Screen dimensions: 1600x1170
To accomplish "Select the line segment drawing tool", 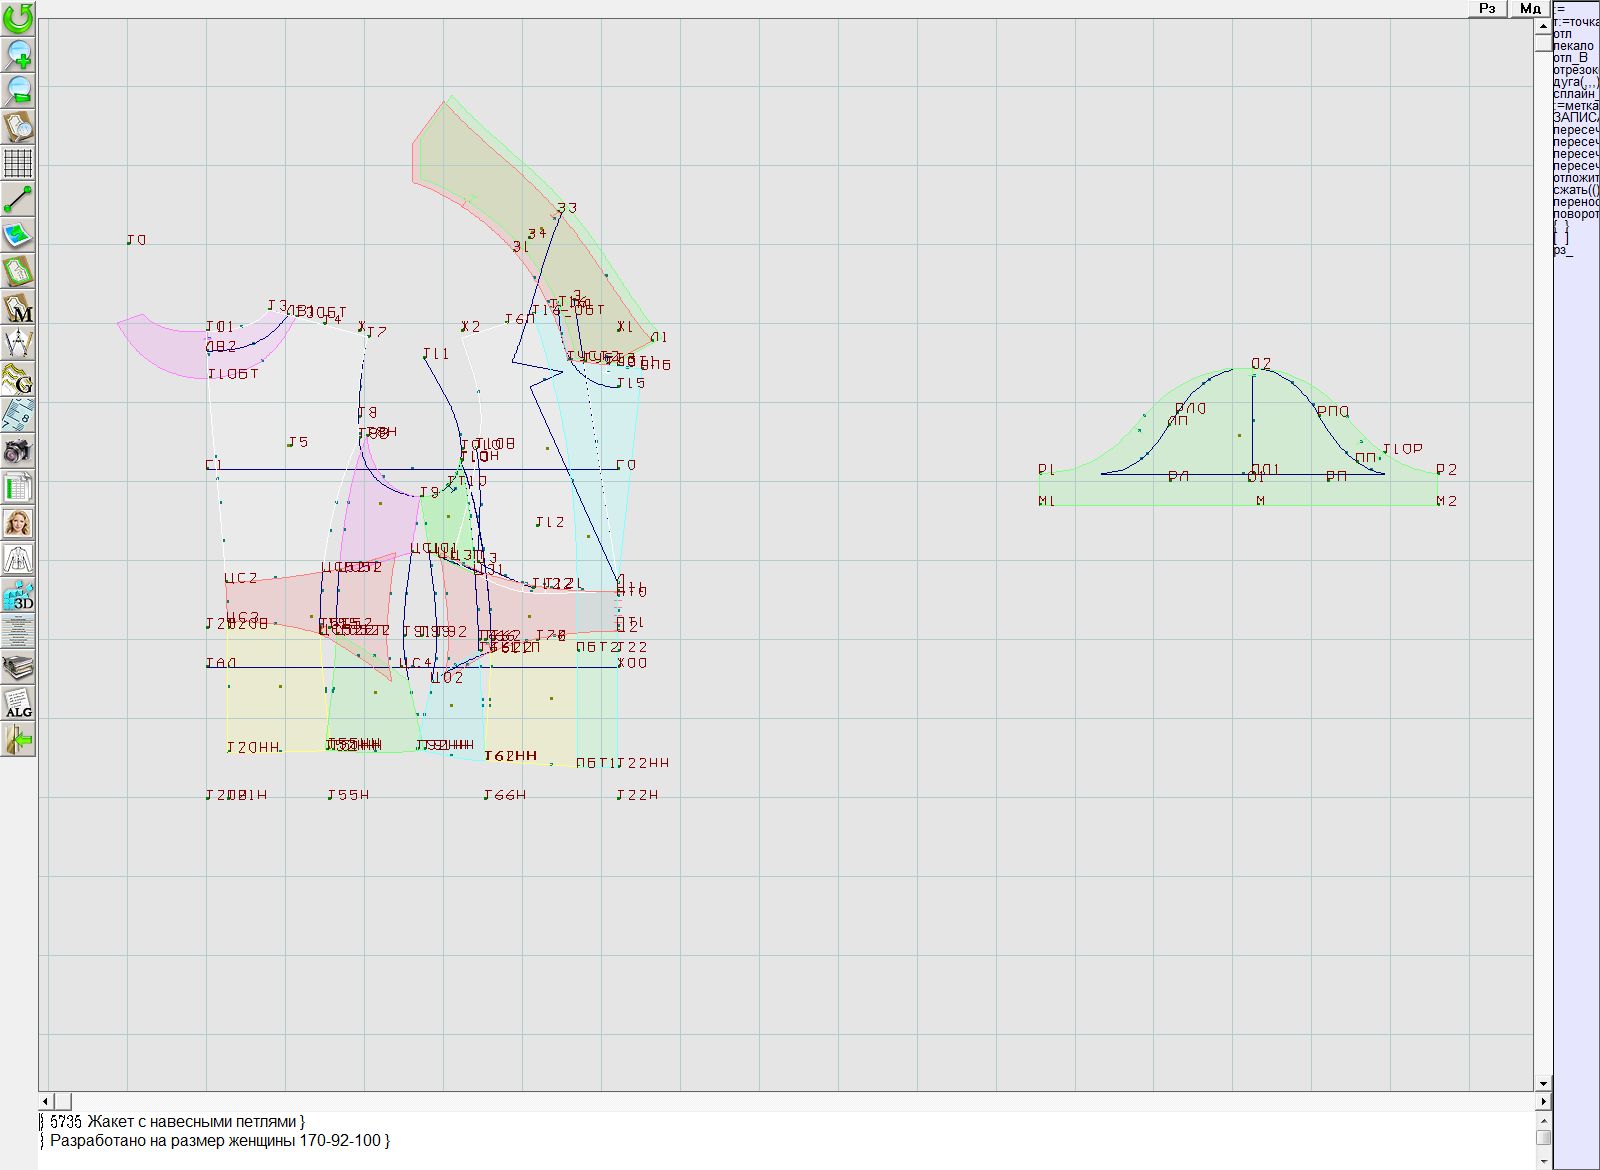I will [18, 199].
